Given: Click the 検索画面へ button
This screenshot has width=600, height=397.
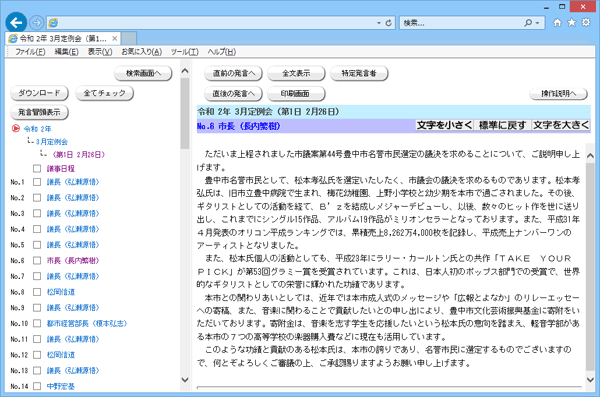Looking at the screenshot, I should click(143, 73).
